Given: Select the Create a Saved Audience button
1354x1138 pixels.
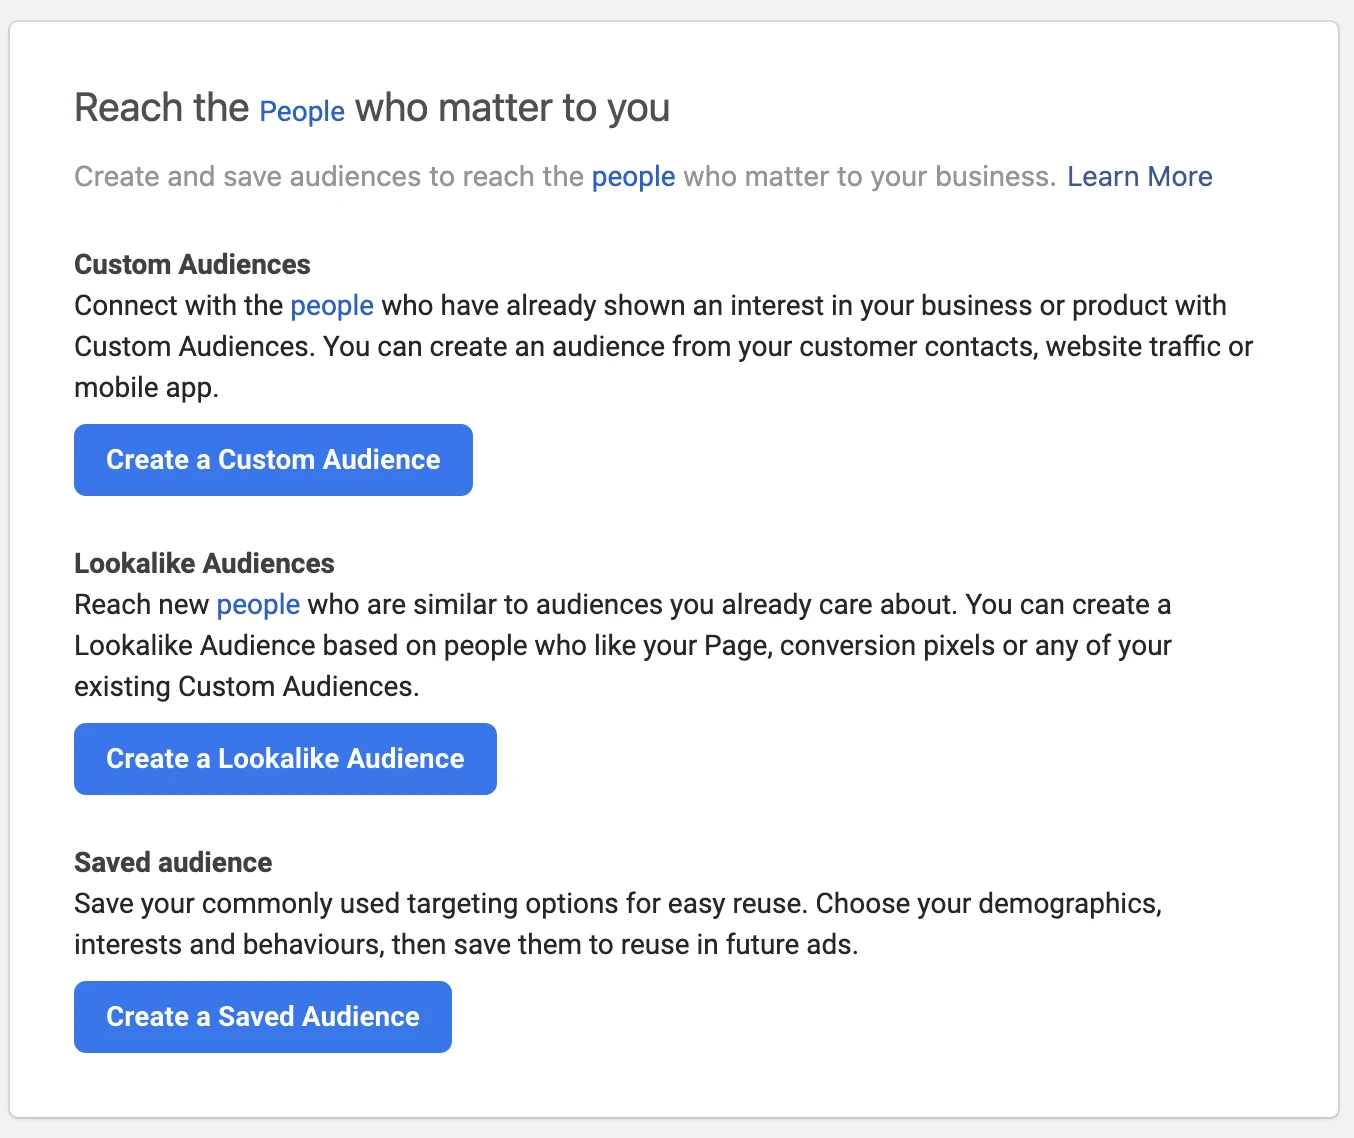Looking at the screenshot, I should pyautogui.click(x=263, y=1017).
